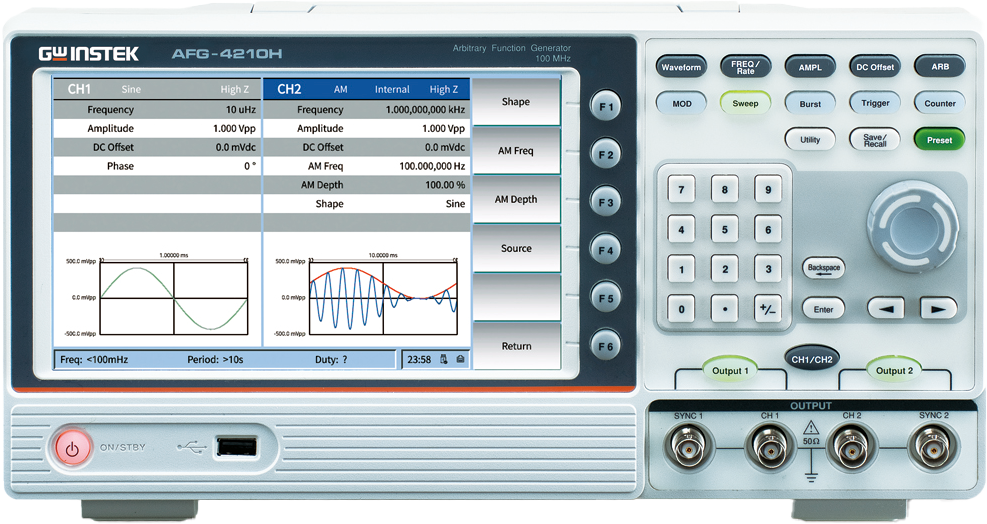
Task: Select the AM Depth softkey option
Action: coord(516,200)
